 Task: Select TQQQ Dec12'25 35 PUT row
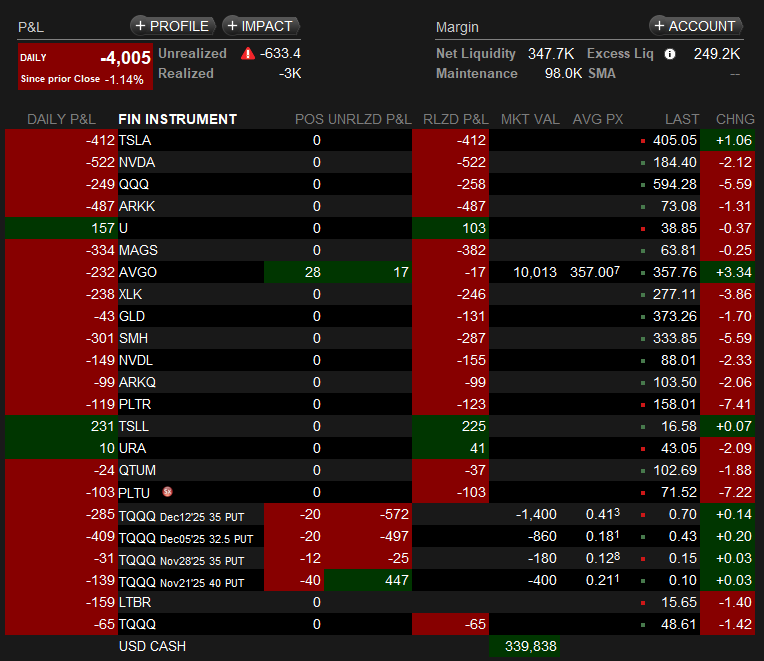(380, 514)
